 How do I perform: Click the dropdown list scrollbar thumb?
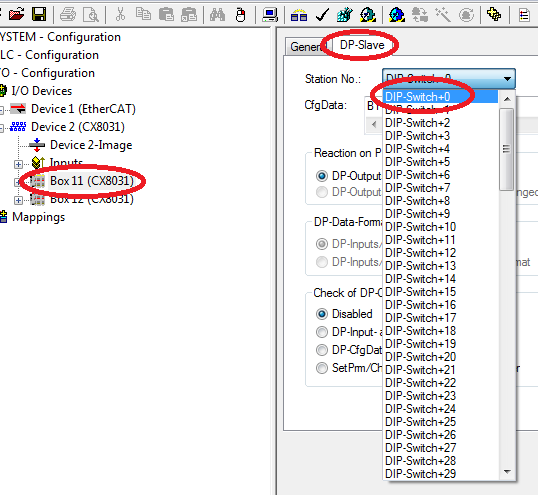pyautogui.click(x=506, y=149)
